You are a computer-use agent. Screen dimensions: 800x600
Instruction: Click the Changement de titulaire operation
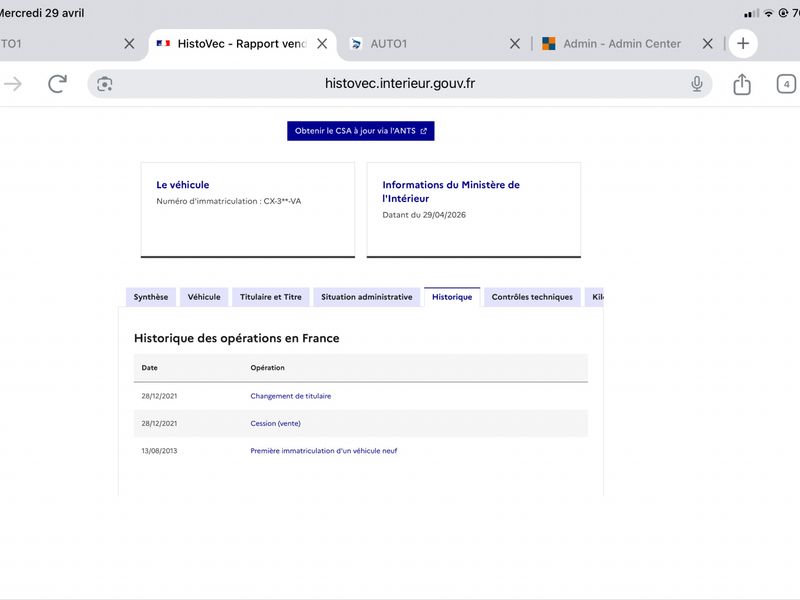(290, 396)
